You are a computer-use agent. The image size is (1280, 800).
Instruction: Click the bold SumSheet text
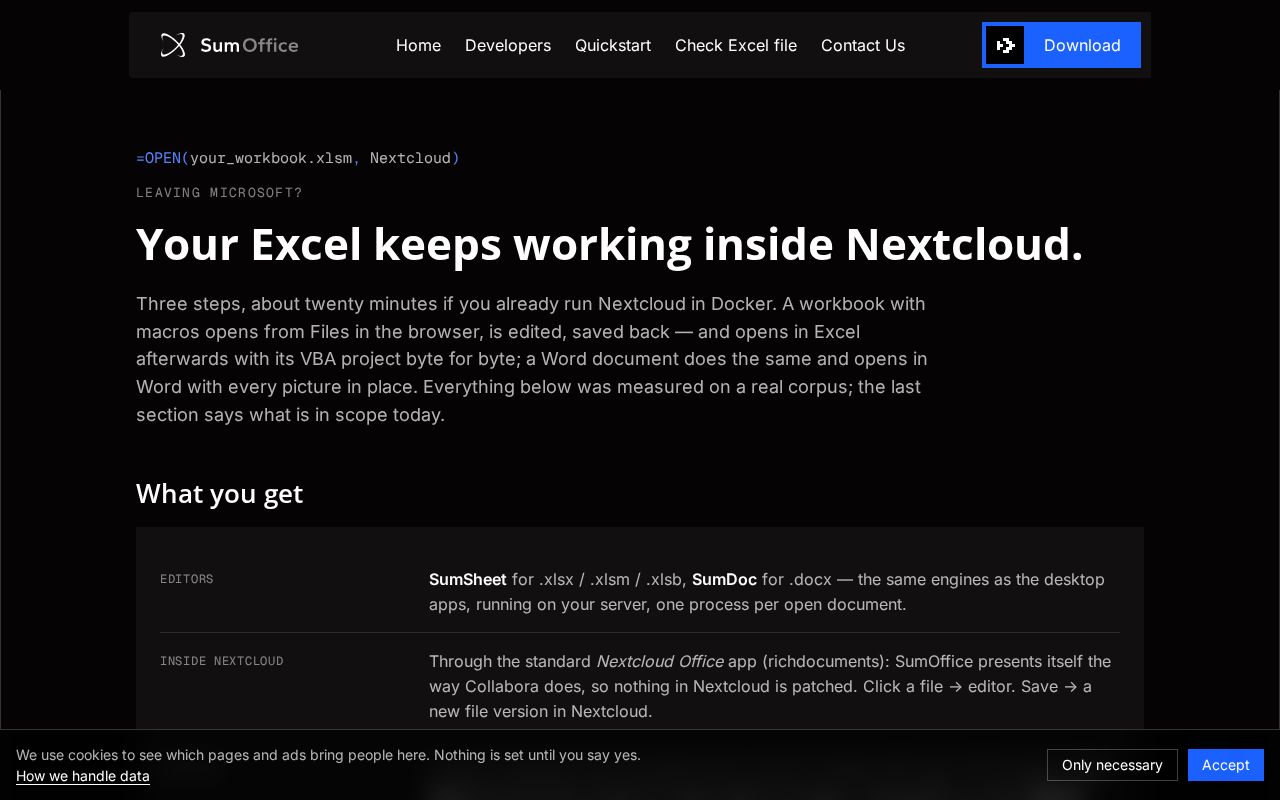coord(468,579)
